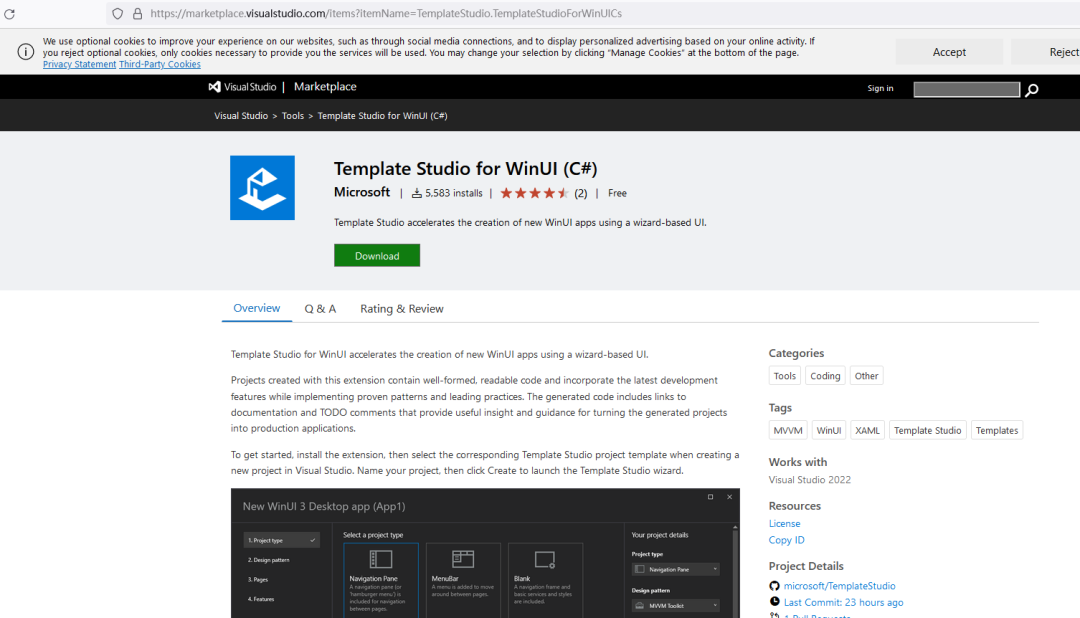
Task: Open the License resource link
Action: [x=785, y=524]
